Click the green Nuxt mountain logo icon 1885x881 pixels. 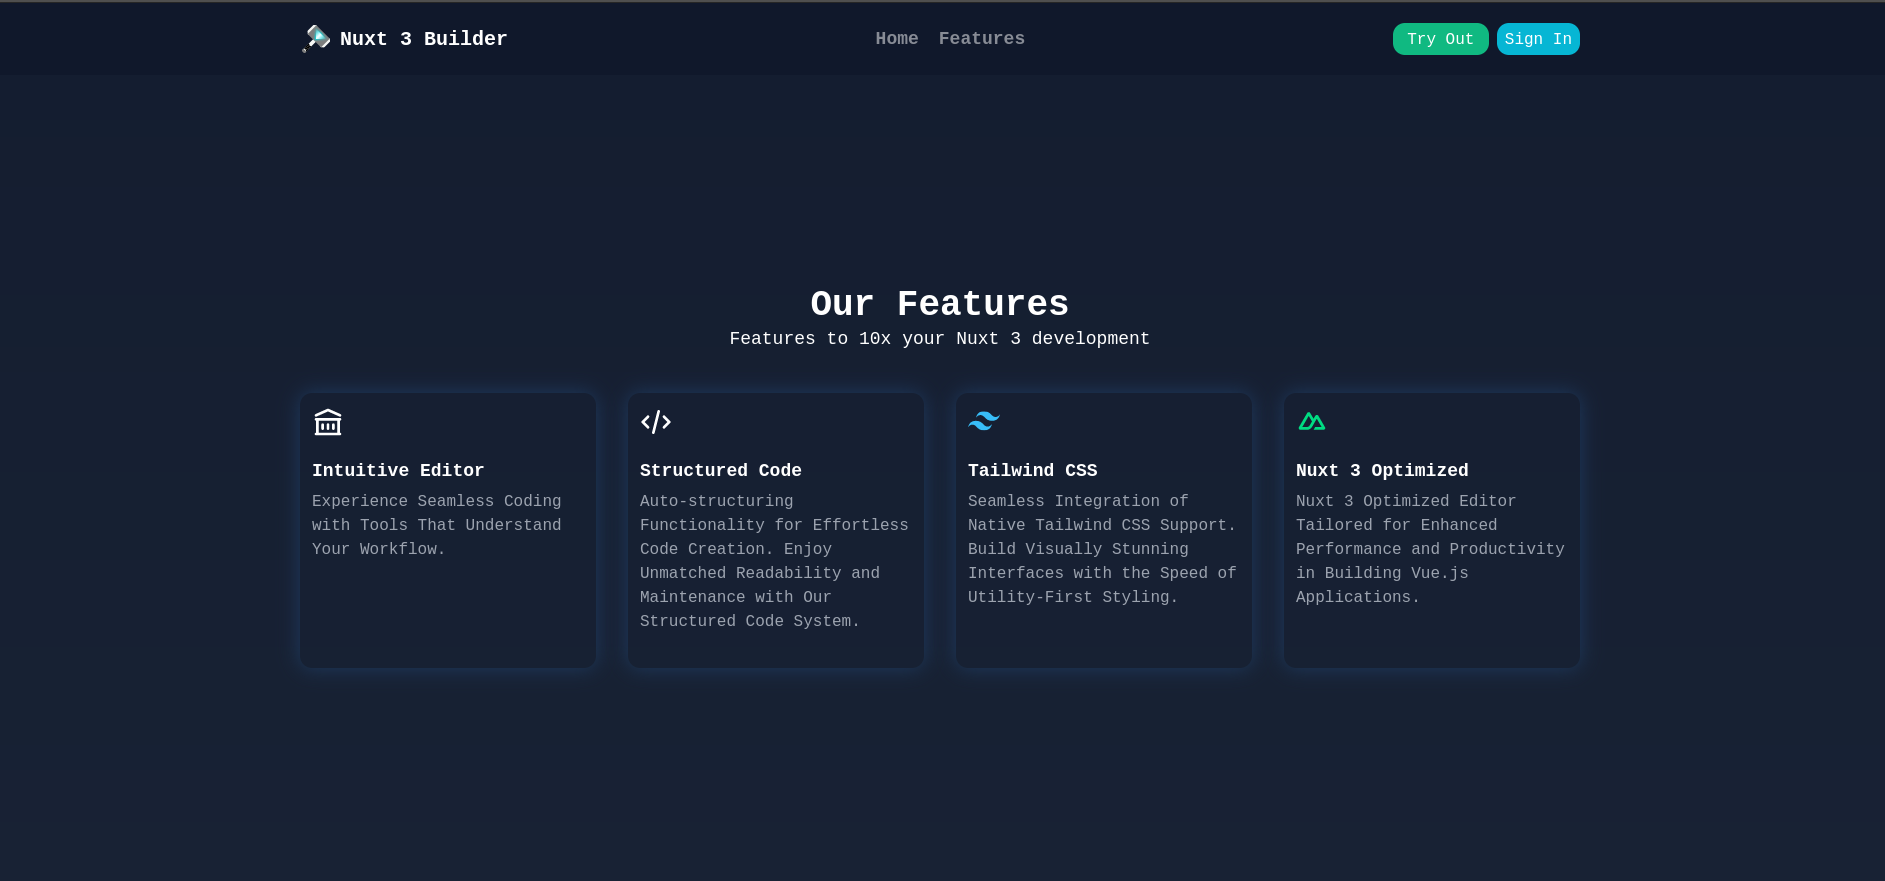pos(1312,422)
